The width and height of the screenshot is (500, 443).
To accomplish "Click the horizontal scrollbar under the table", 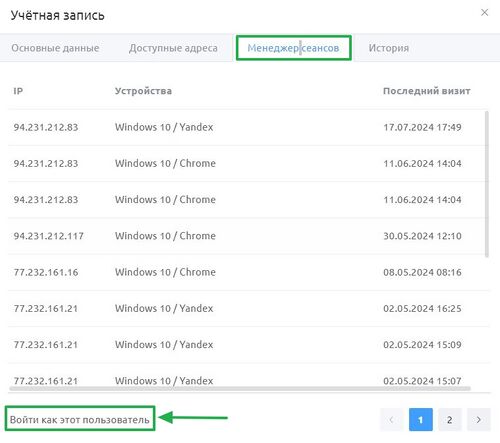I will 240,388.
